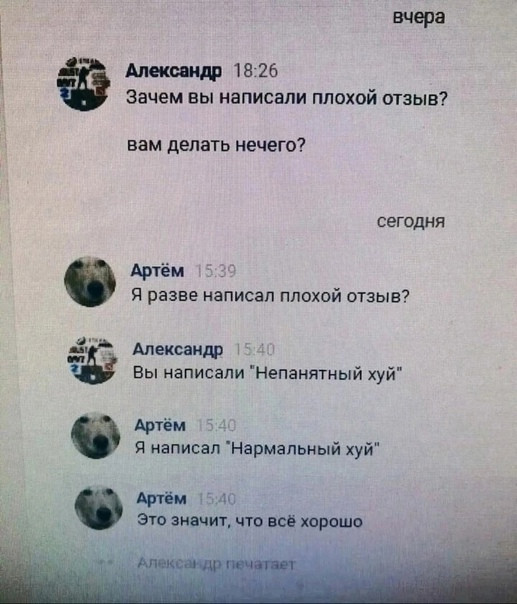Open the Александр name link at 18:26
517x604 pixels.
pos(174,71)
